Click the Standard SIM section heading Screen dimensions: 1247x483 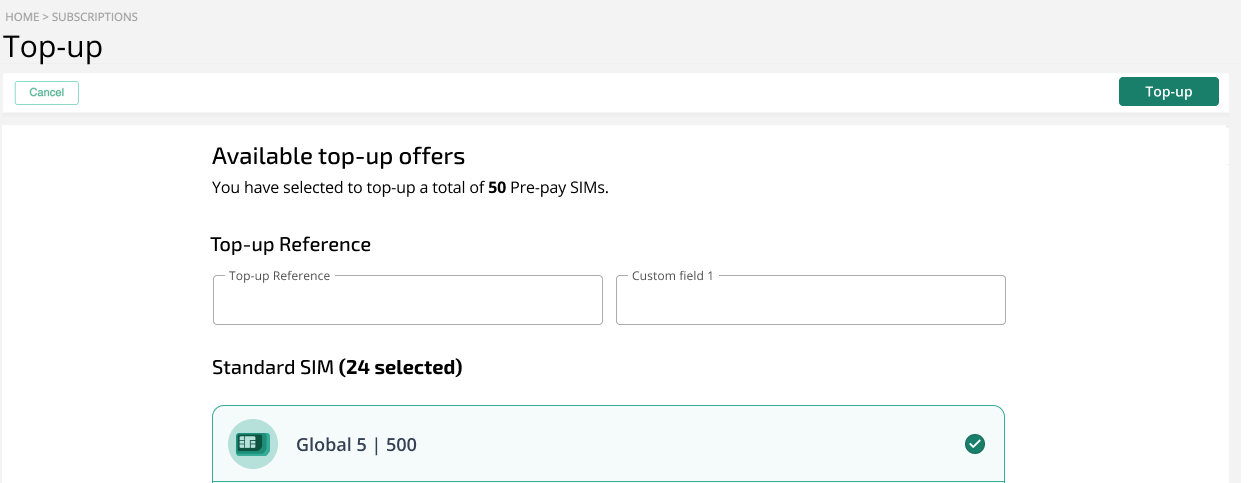pyautogui.click(x=337, y=368)
